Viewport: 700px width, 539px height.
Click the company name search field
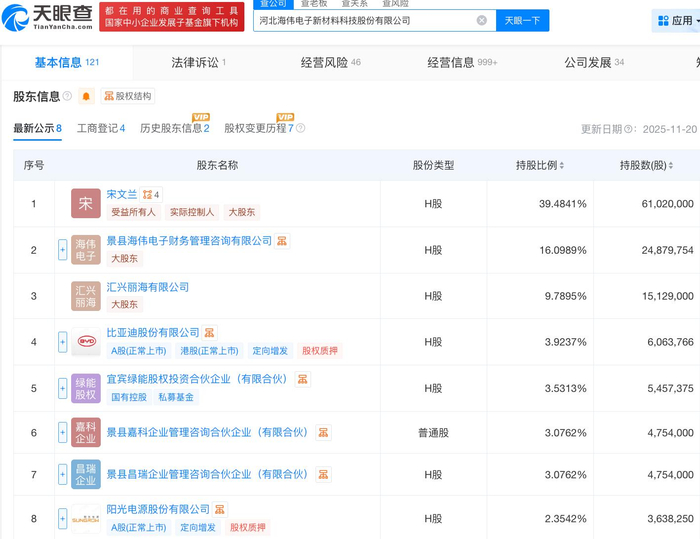click(360, 20)
